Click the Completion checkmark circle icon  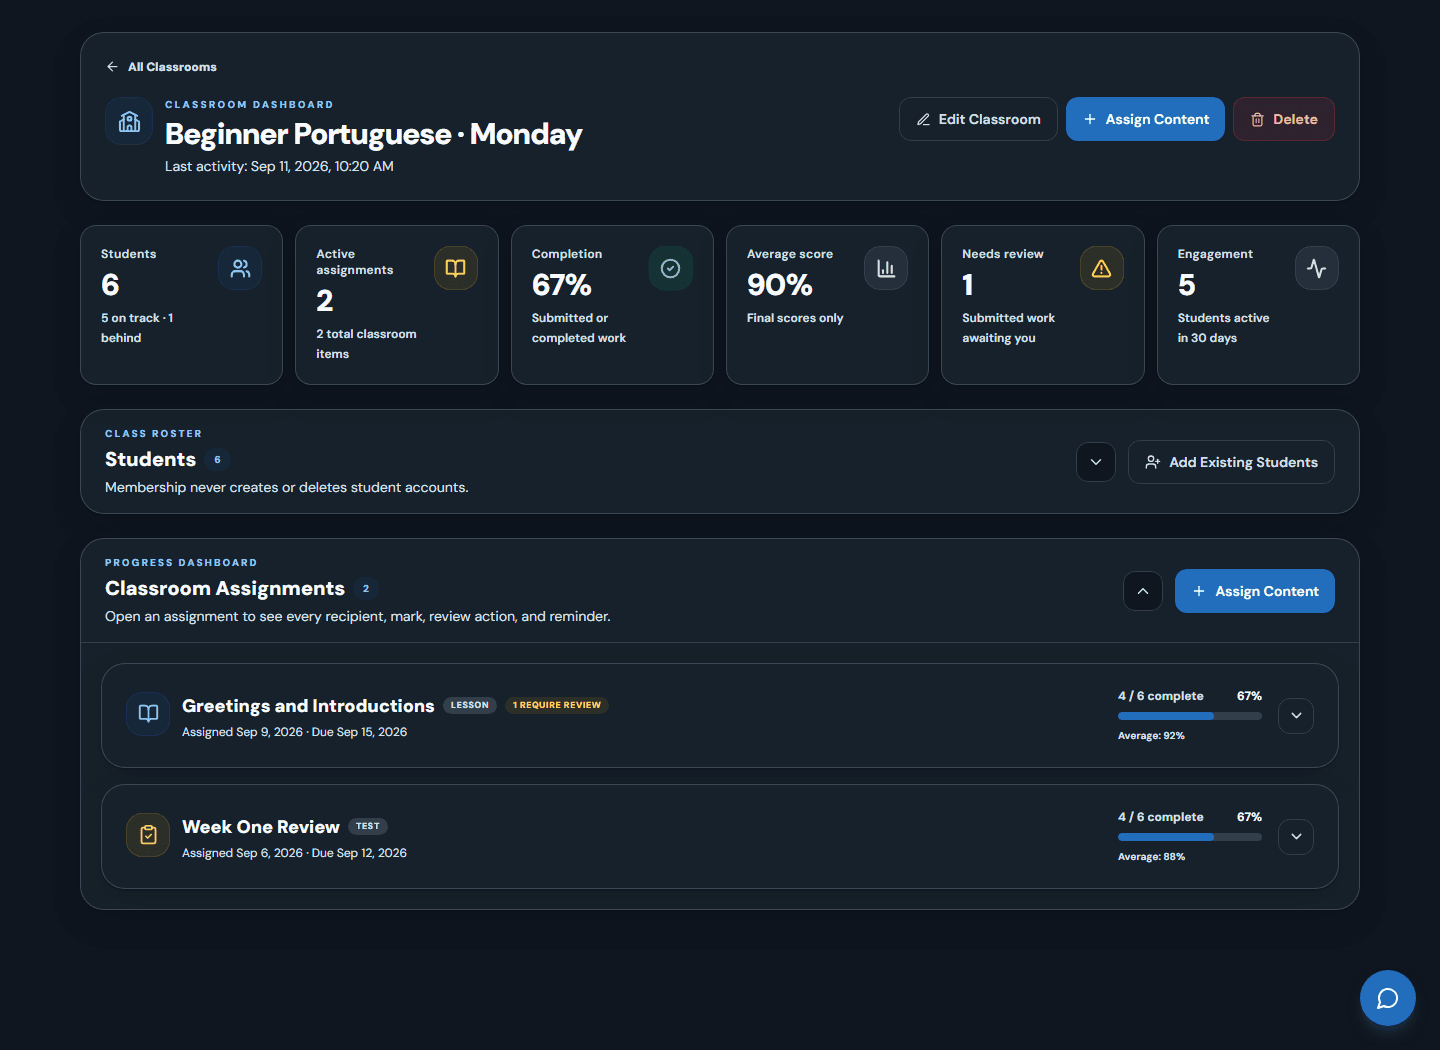tap(671, 268)
